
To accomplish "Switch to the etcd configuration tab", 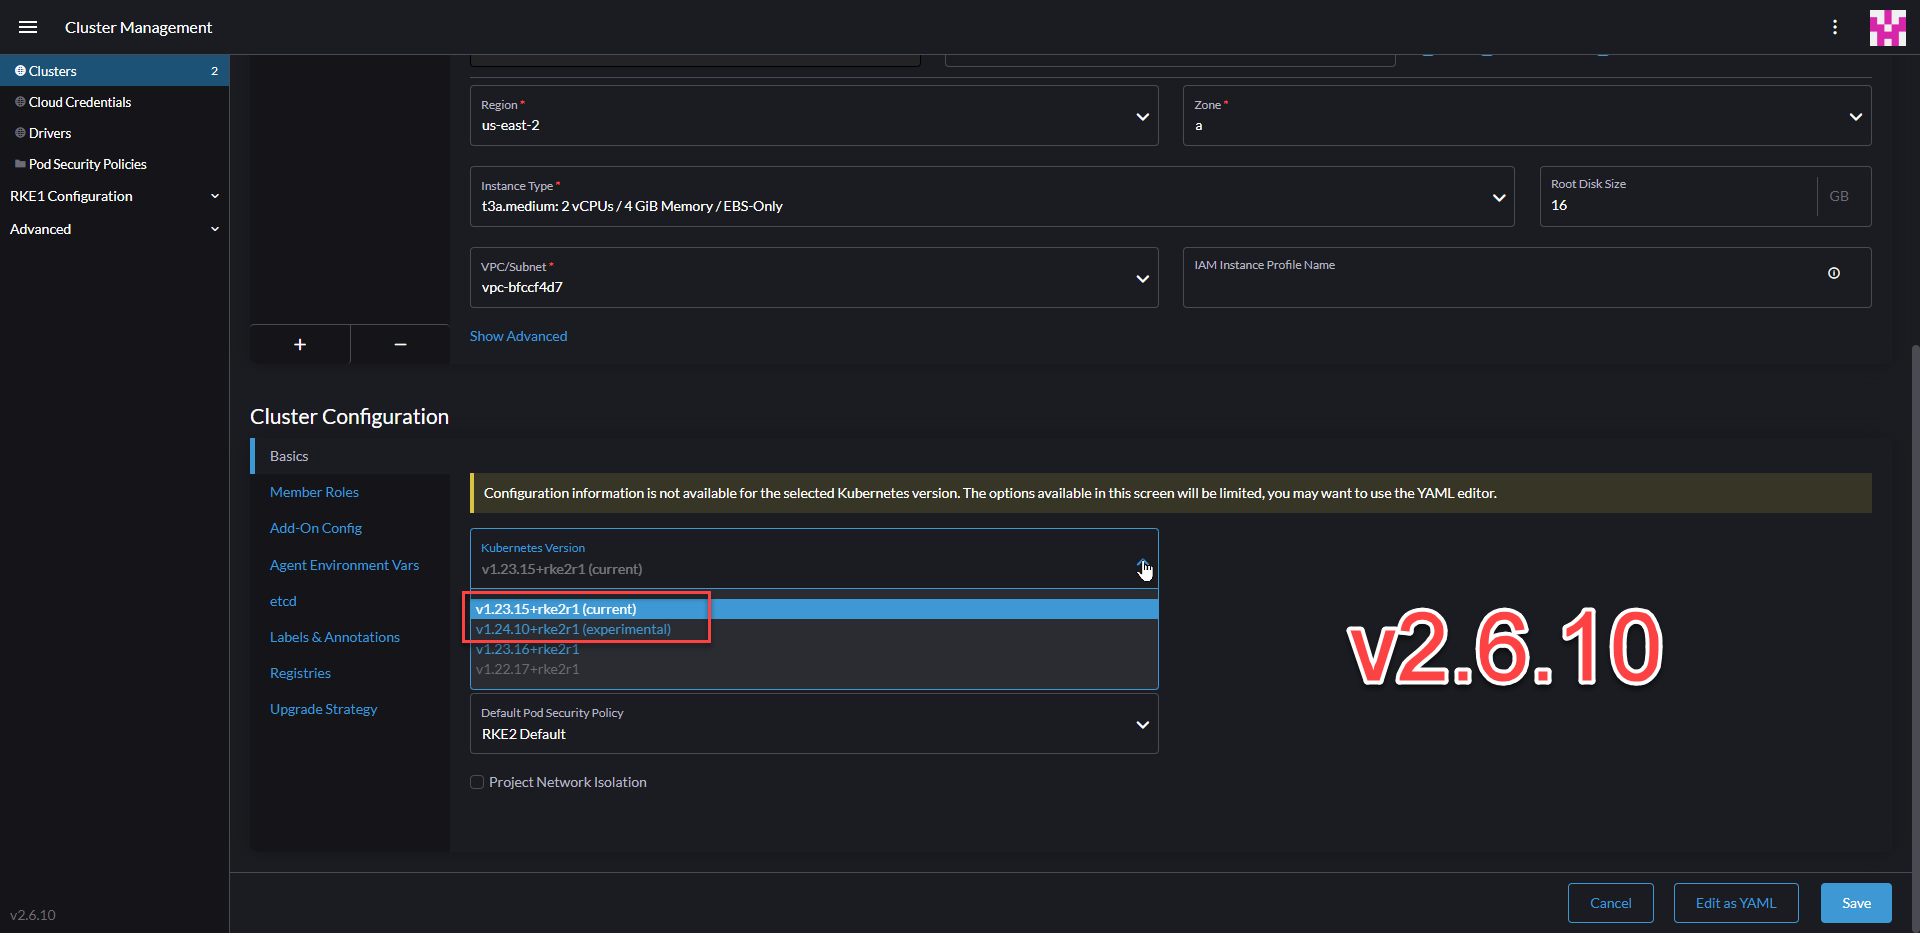I will coord(283,601).
